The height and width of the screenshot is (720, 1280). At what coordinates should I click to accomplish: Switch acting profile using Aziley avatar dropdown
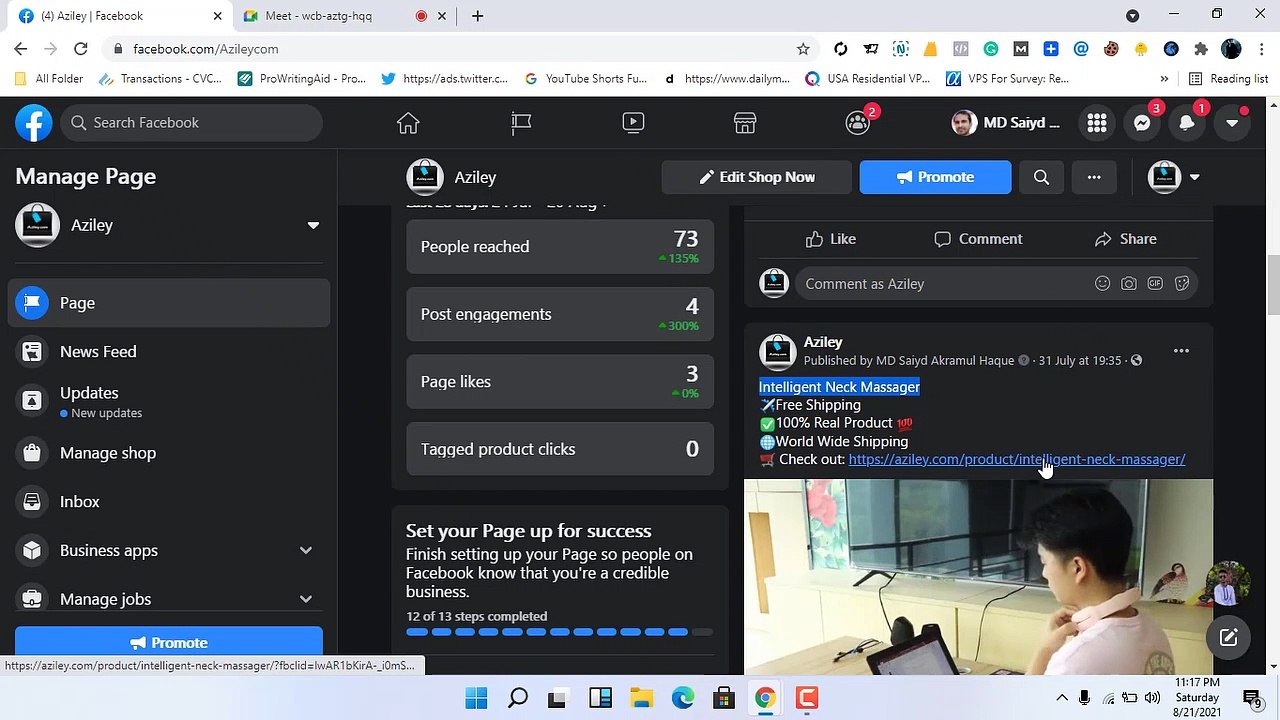[x=1174, y=177]
